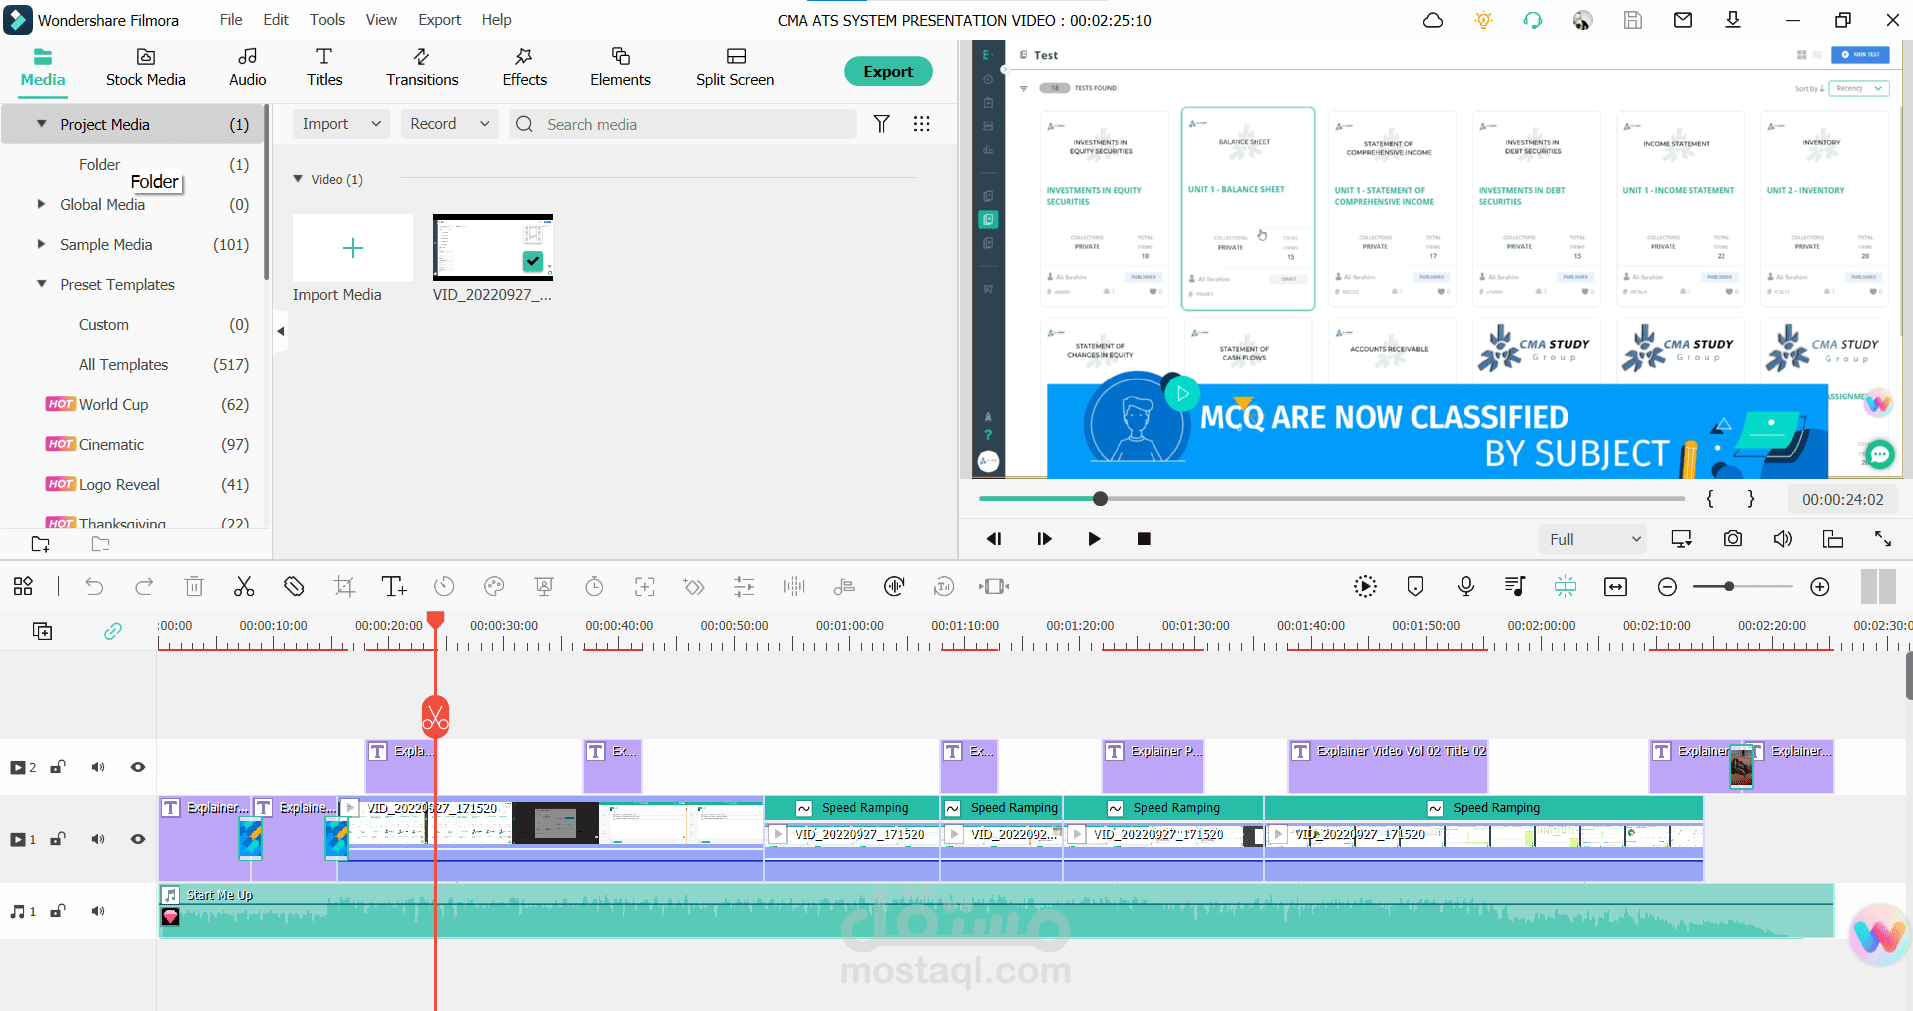This screenshot has width=1913, height=1011.
Task: Click zoom in plus on timeline
Action: [x=1820, y=587]
